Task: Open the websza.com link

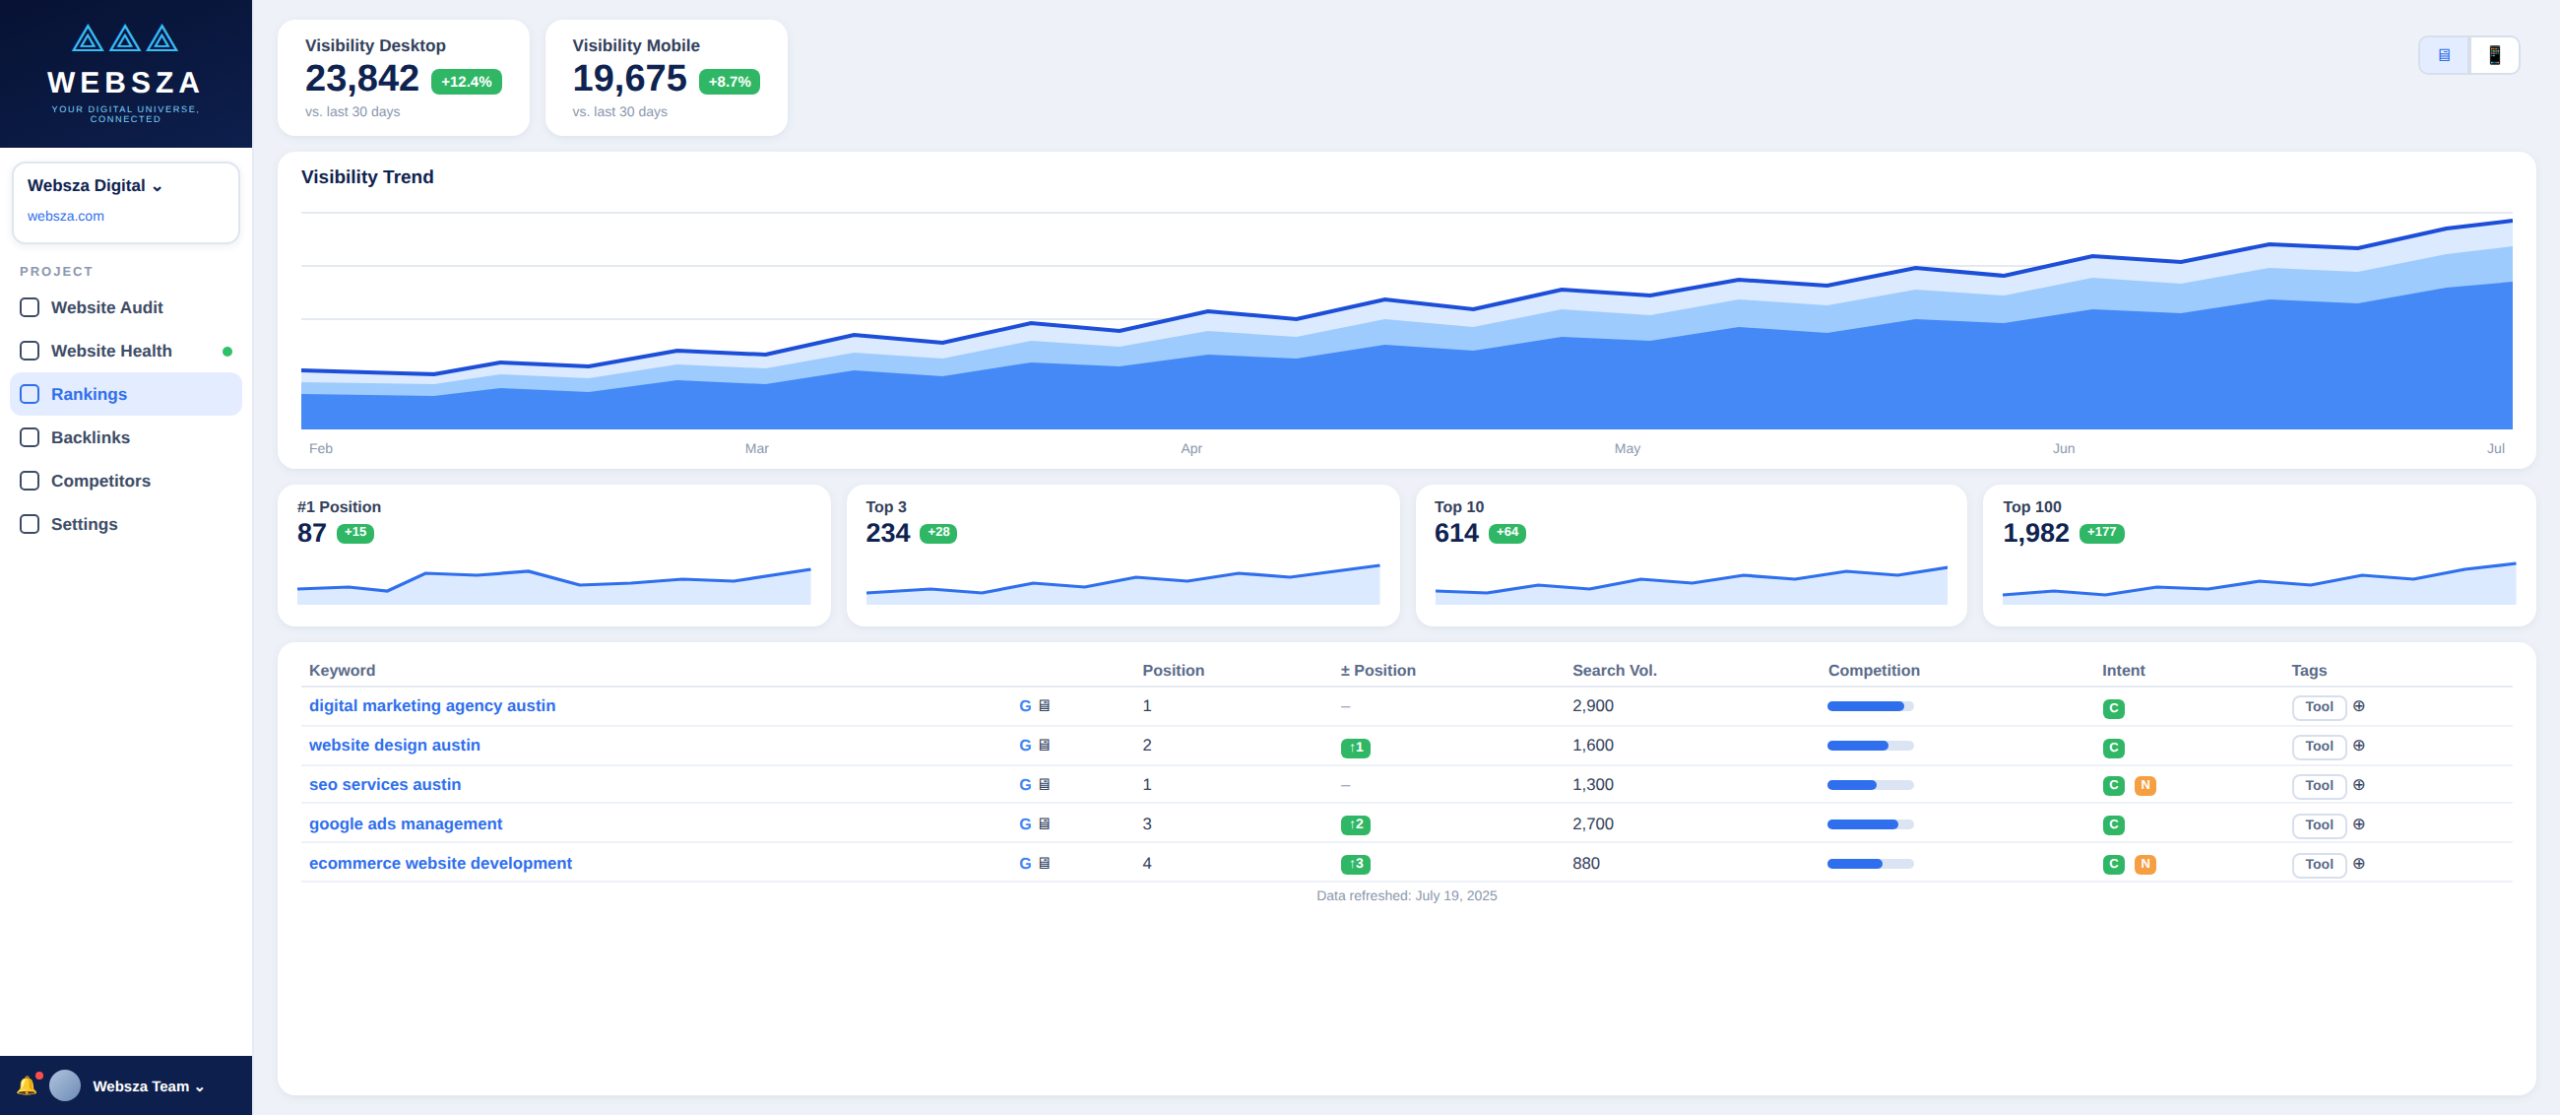Action: point(66,216)
